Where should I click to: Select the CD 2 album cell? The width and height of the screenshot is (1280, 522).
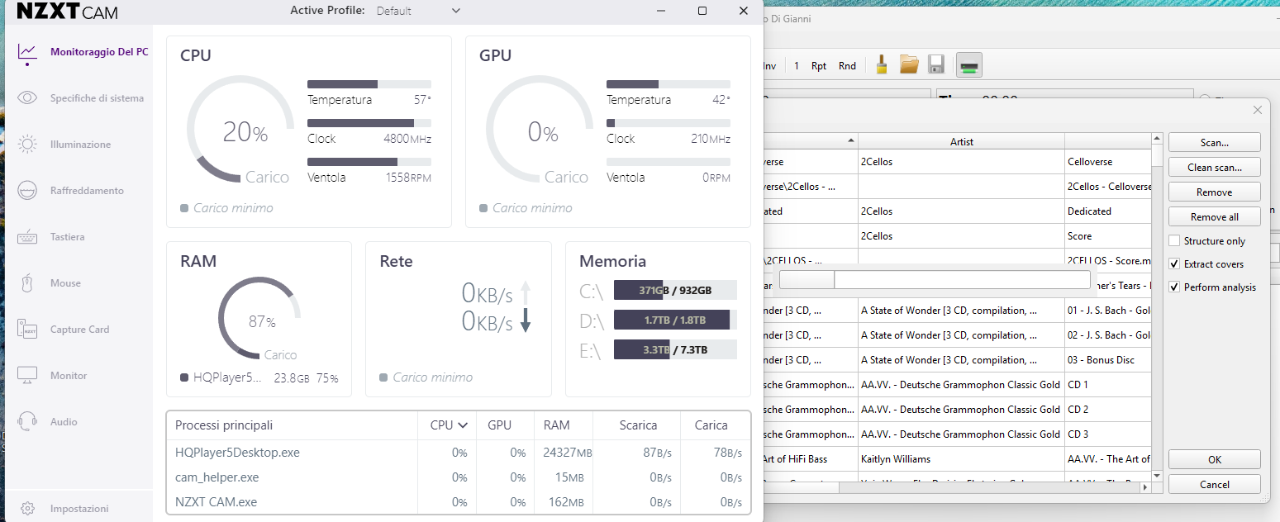click(x=1109, y=409)
